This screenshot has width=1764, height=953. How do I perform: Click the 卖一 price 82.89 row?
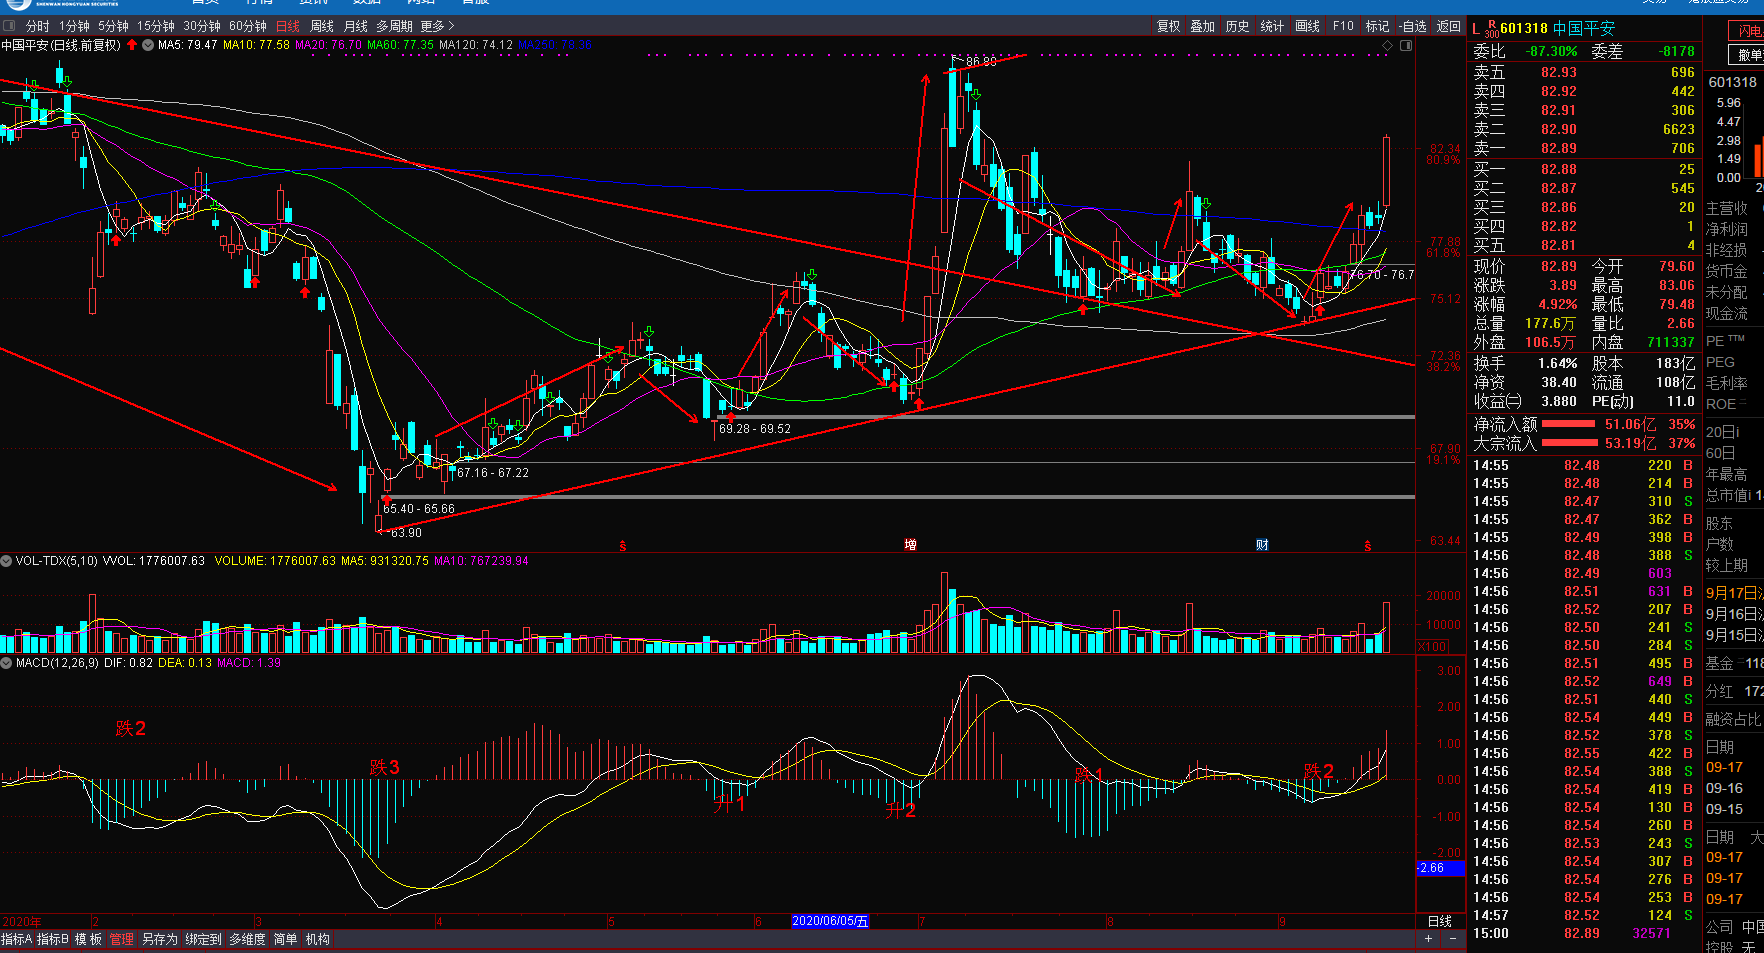pyautogui.click(x=1584, y=148)
